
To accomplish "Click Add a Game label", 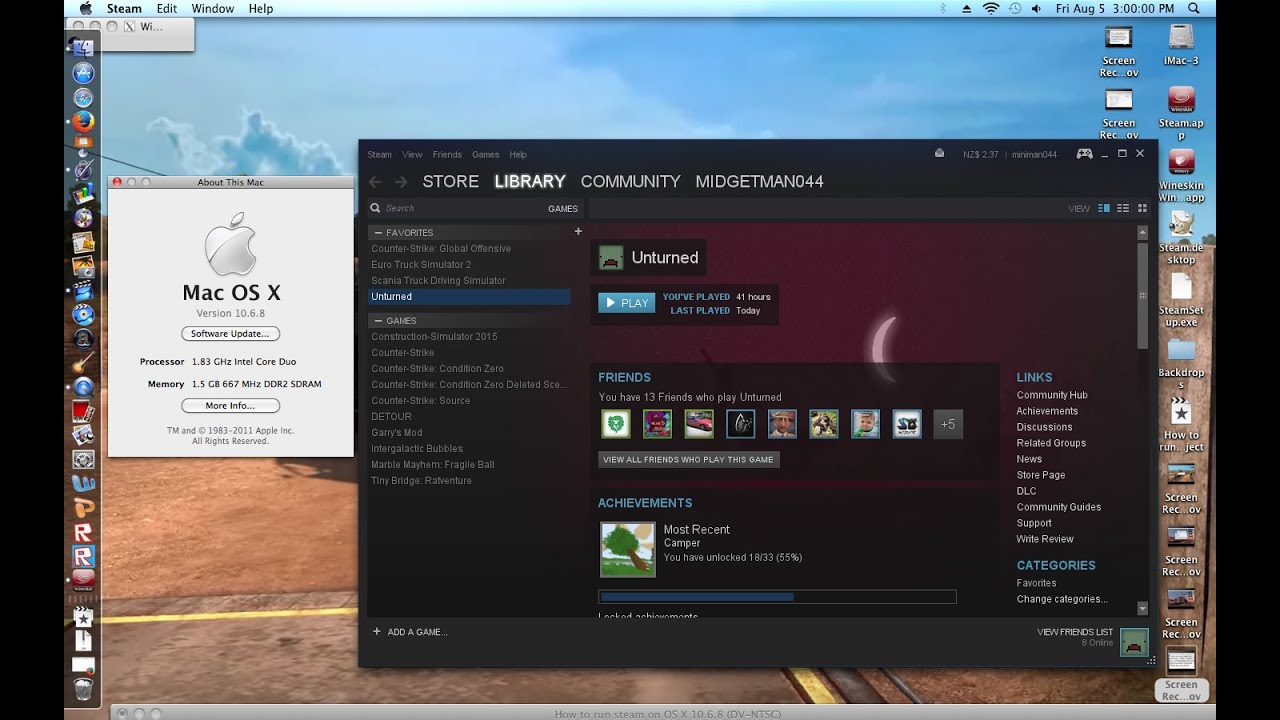I will 417,632.
